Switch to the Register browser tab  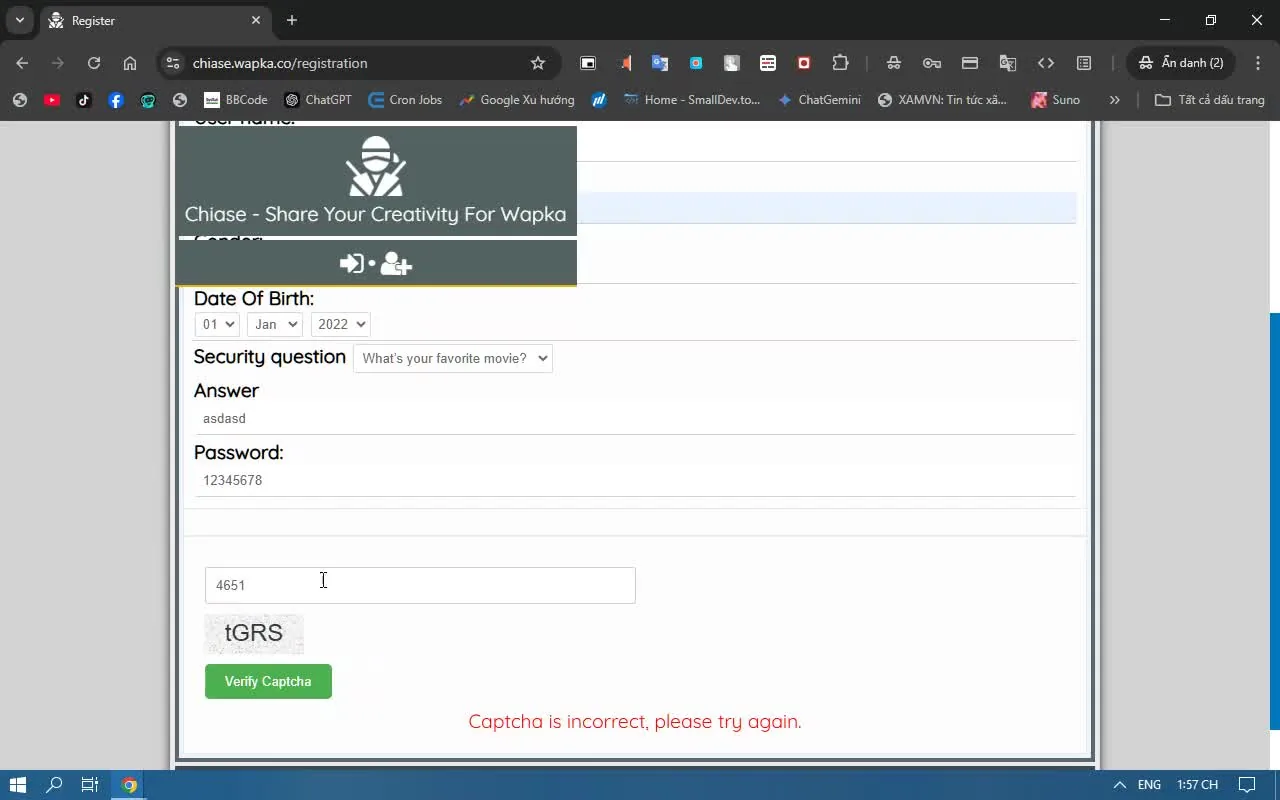tap(150, 20)
